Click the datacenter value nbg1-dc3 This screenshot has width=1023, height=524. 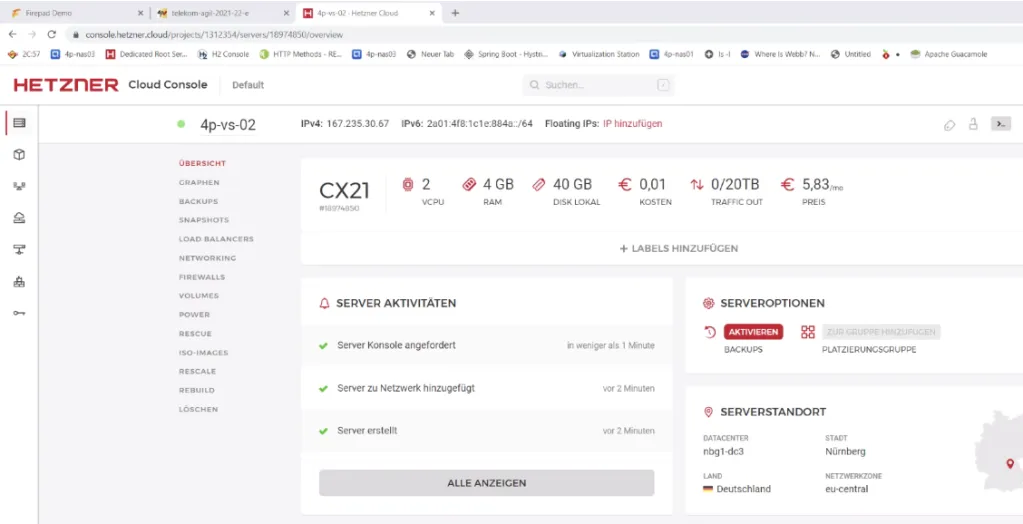[723, 452]
